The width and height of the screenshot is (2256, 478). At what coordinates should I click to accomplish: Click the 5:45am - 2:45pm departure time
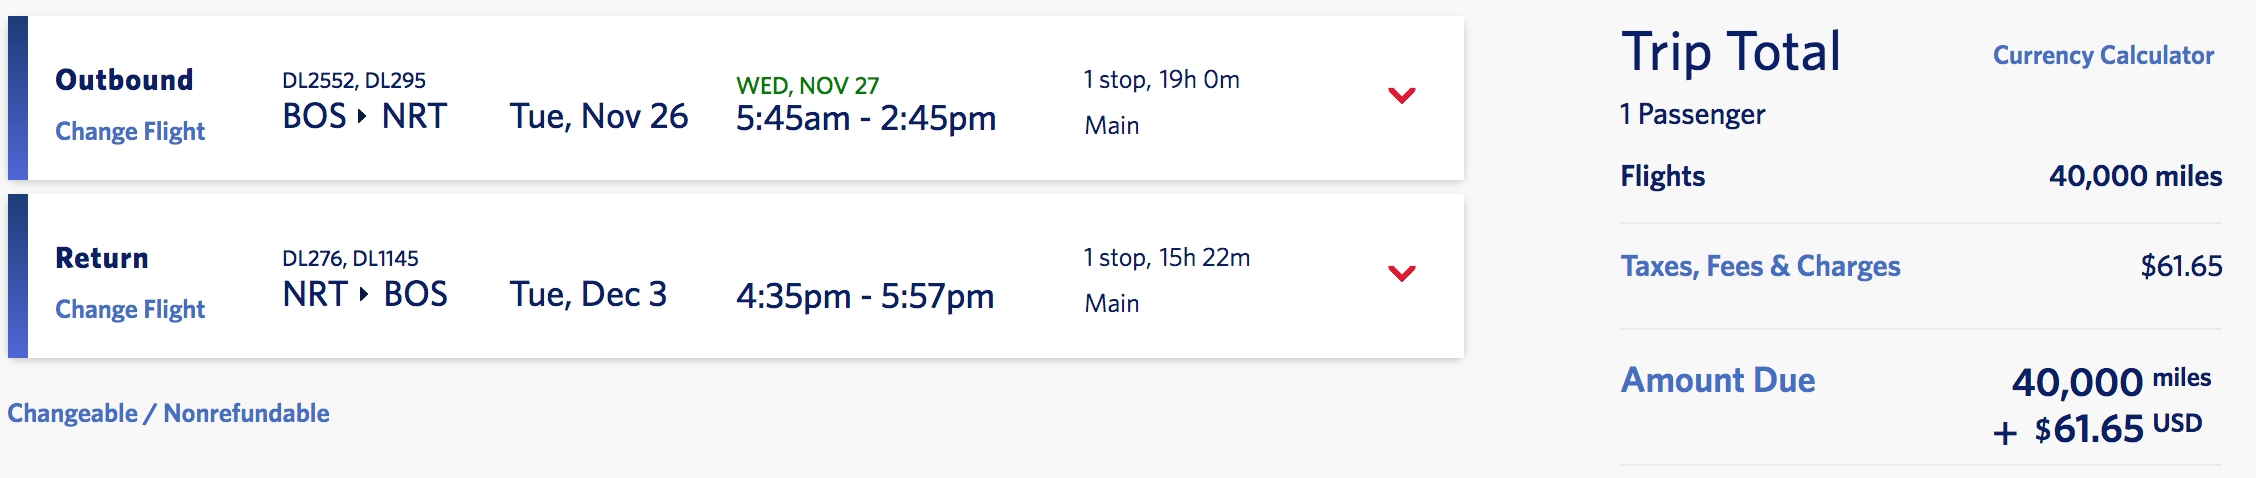pos(866,119)
